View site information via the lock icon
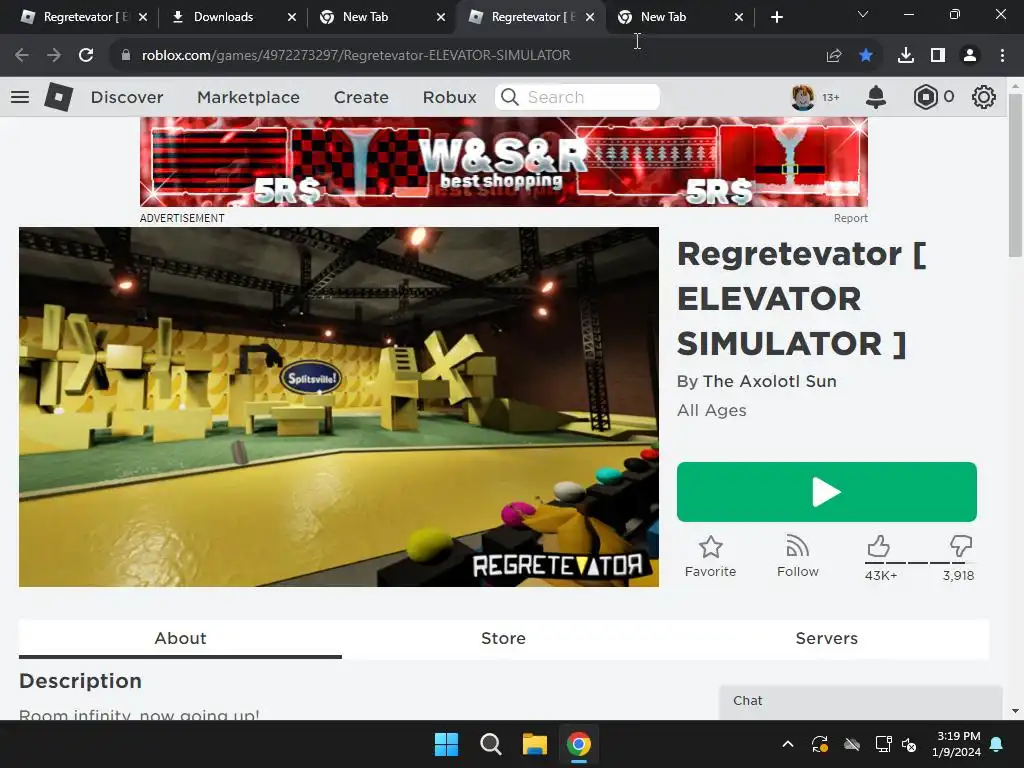Image resolution: width=1024 pixels, height=768 pixels. point(126,56)
